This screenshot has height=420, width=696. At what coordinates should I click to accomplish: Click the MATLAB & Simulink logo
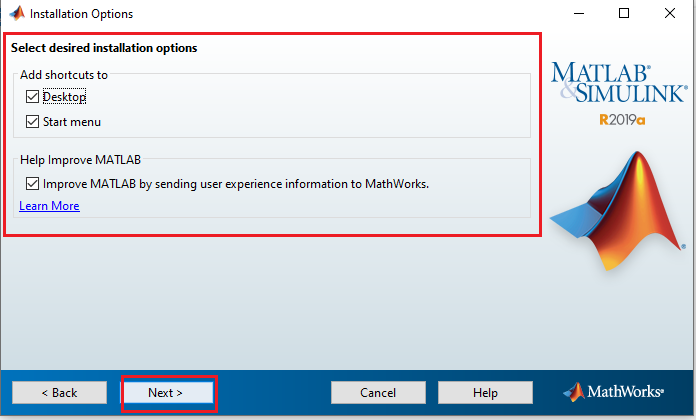point(617,84)
